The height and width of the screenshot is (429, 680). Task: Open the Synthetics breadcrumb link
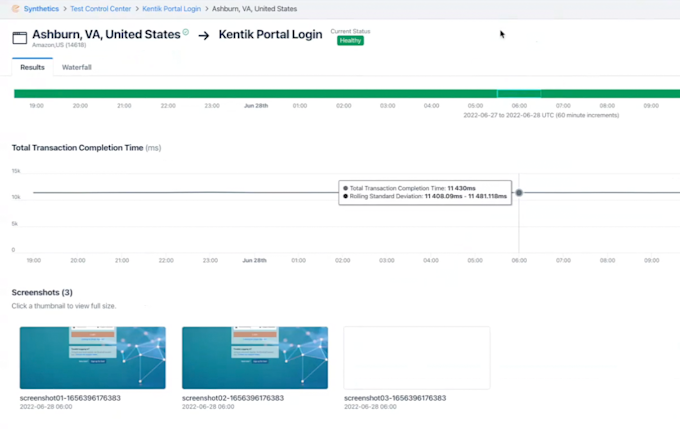click(x=41, y=9)
